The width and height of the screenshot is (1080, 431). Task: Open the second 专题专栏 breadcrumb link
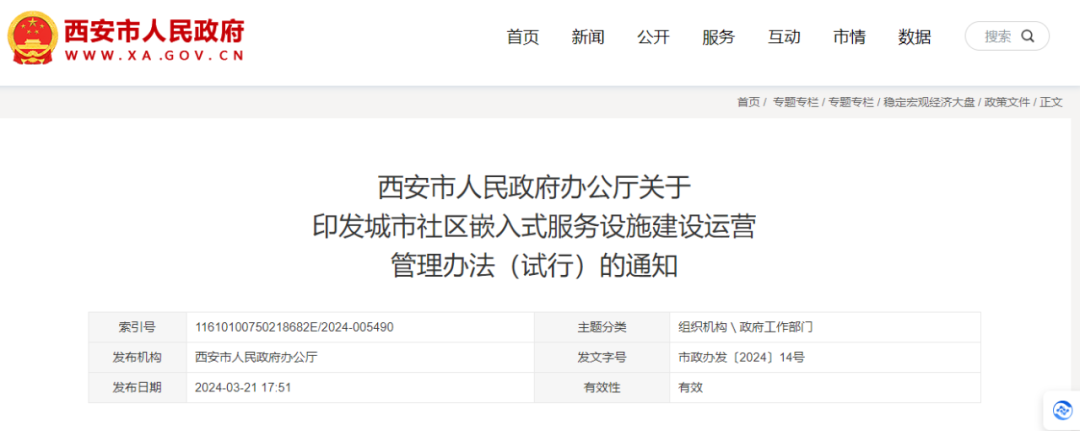click(851, 102)
